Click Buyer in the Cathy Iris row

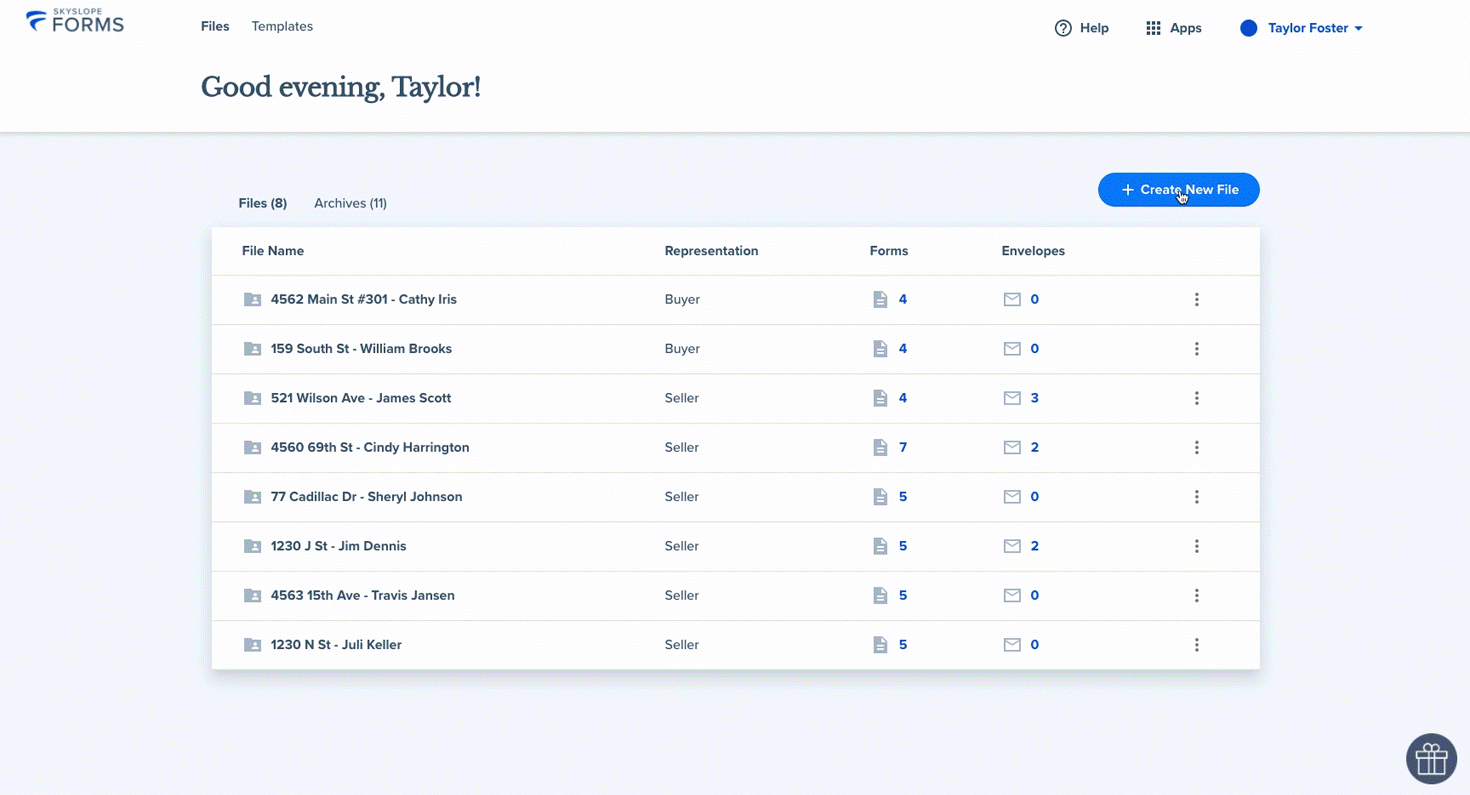(x=682, y=299)
